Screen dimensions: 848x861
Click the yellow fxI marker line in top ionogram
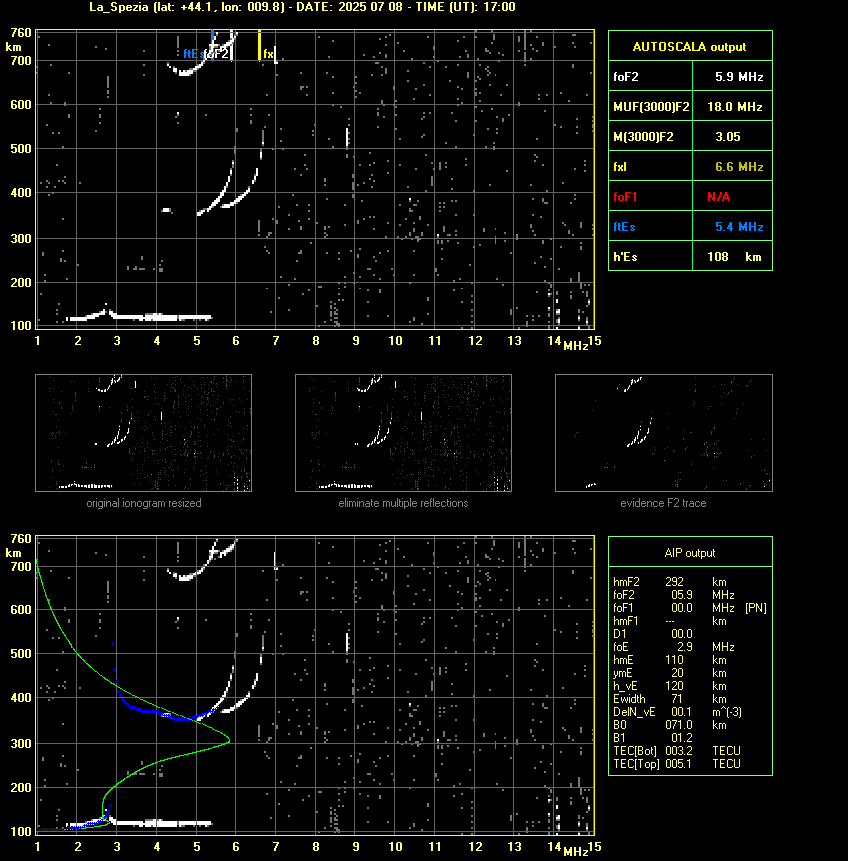[259, 45]
